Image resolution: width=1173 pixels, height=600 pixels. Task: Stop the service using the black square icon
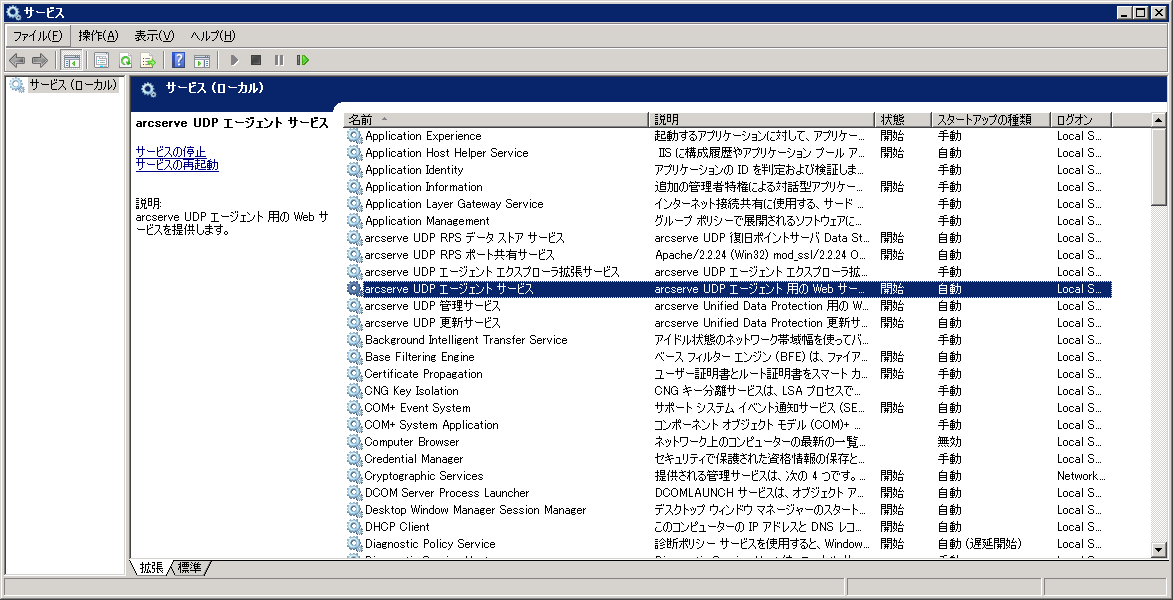(x=258, y=60)
